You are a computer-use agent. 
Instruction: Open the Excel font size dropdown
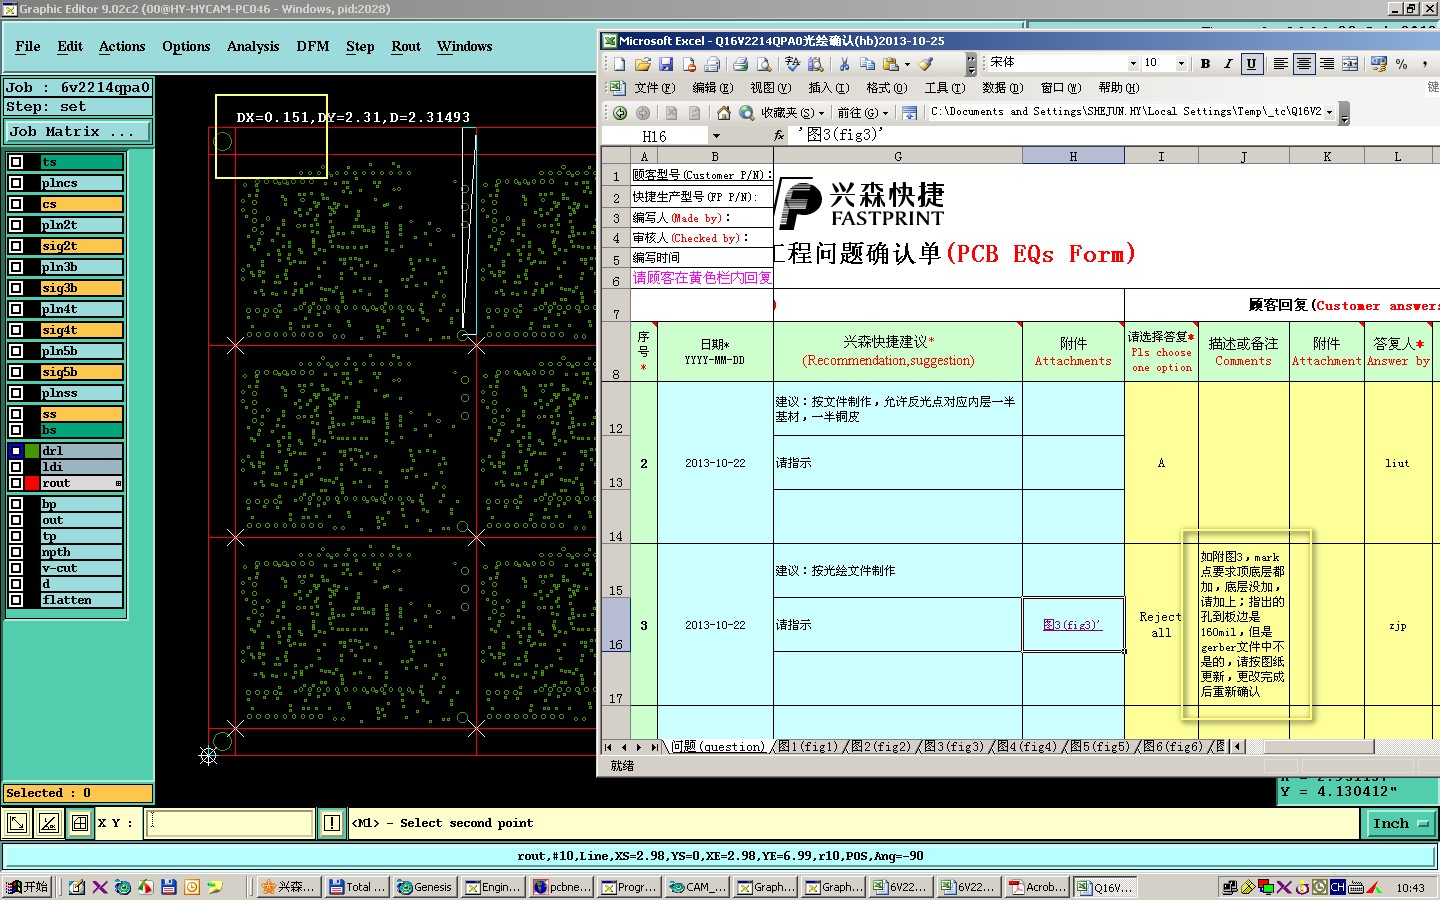click(1181, 63)
